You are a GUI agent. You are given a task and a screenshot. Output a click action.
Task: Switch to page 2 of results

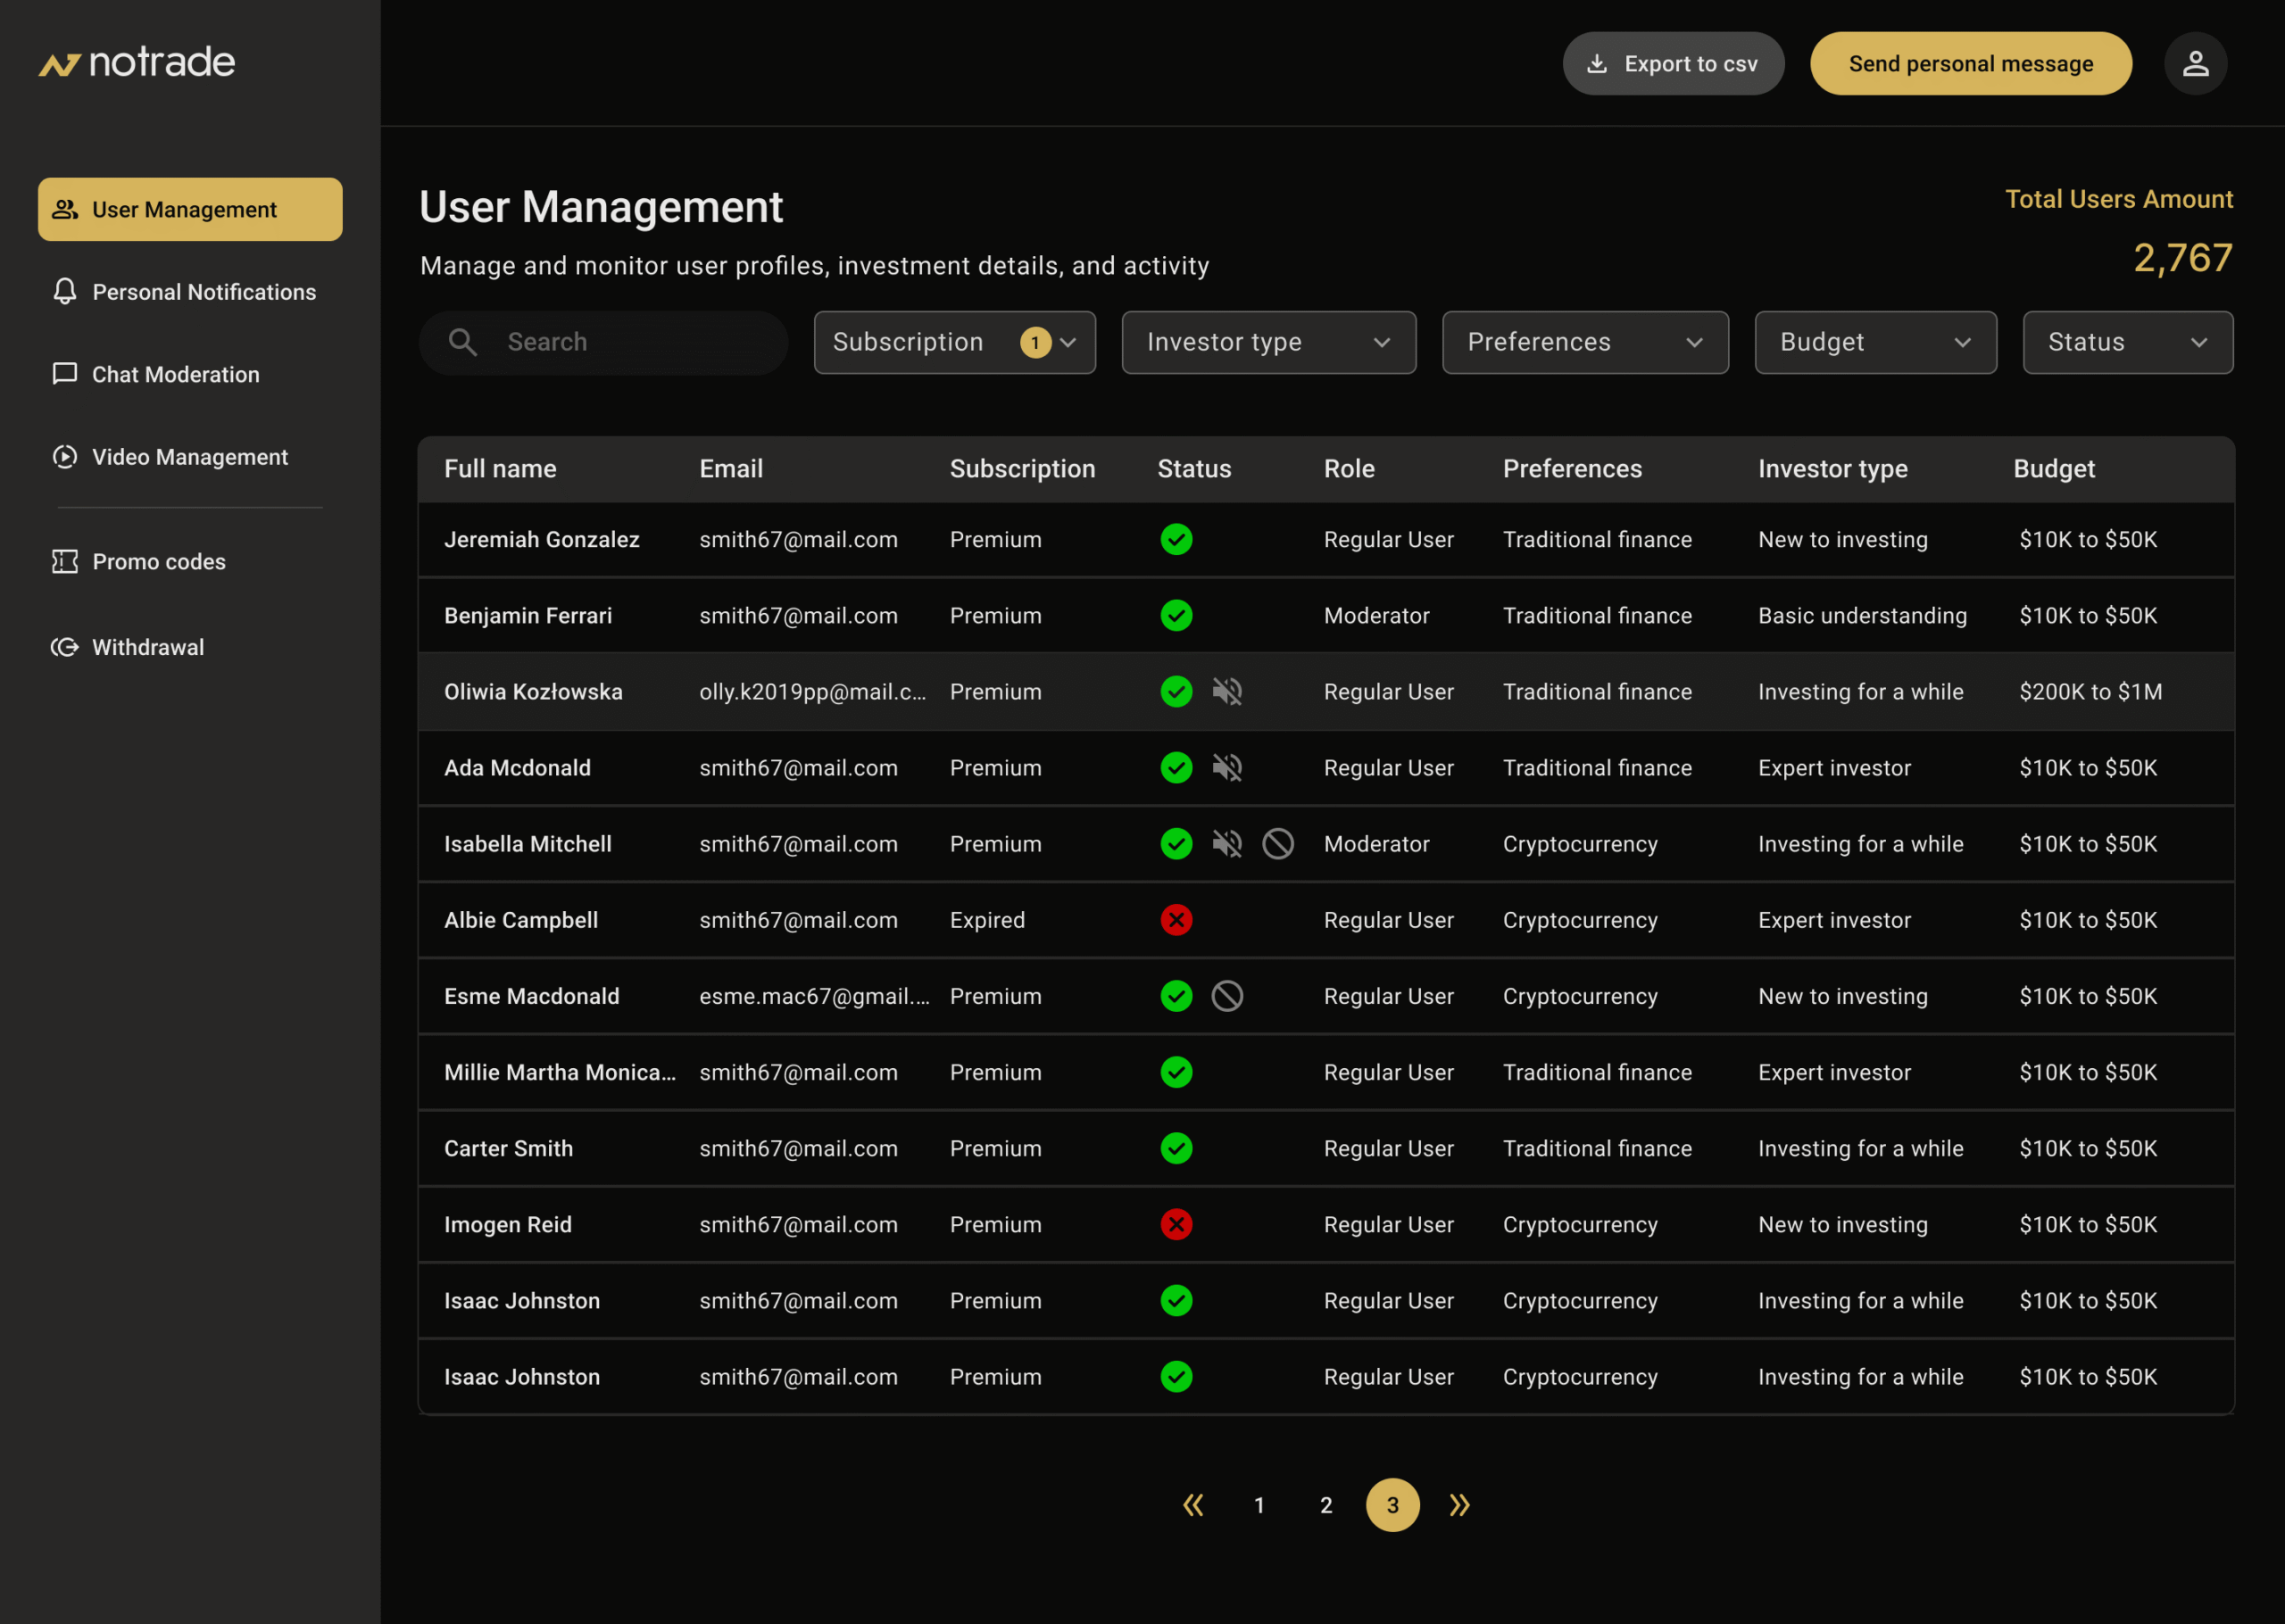(1326, 1505)
